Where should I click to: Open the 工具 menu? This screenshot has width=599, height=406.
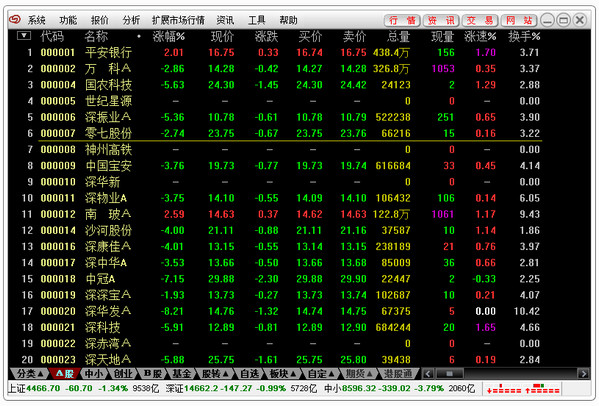(257, 20)
